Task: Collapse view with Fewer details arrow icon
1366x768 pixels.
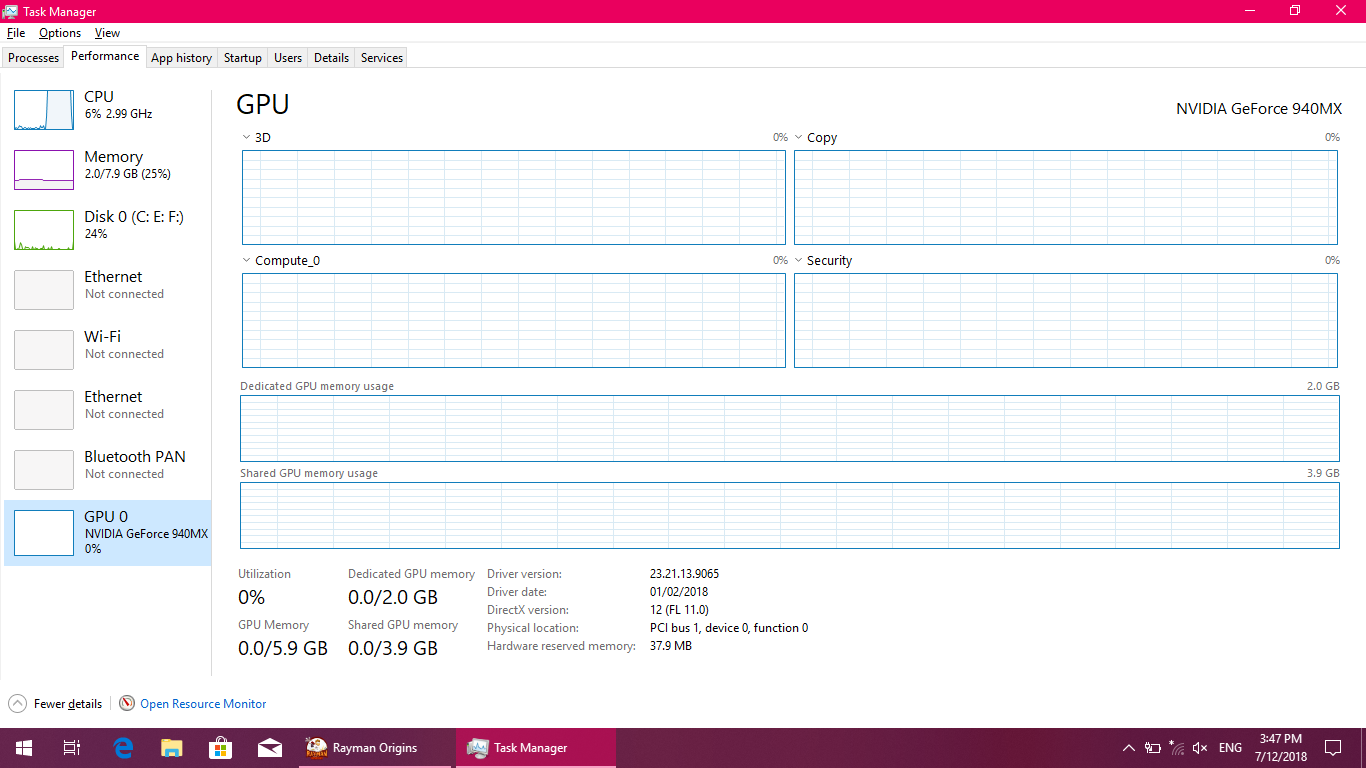Action: tap(18, 703)
